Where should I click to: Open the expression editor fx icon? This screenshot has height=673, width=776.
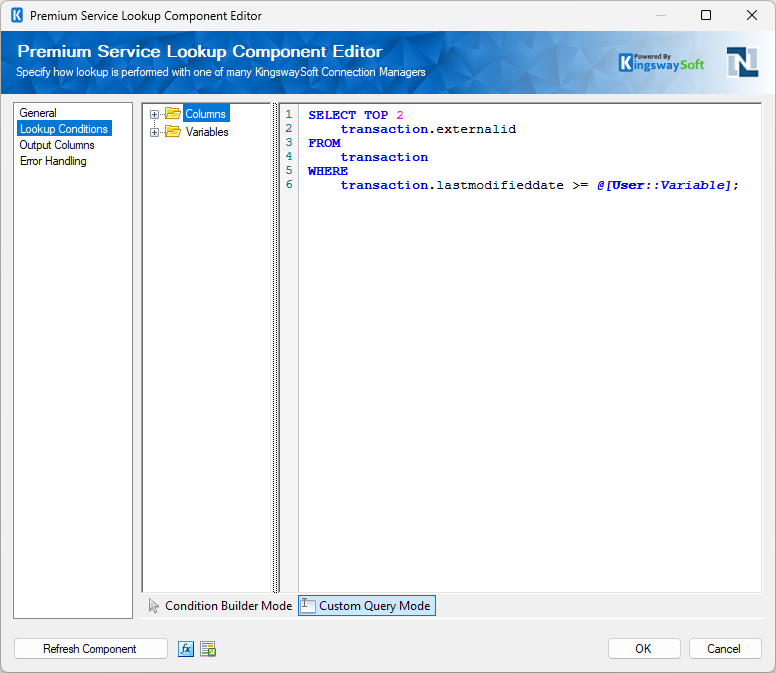[186, 649]
